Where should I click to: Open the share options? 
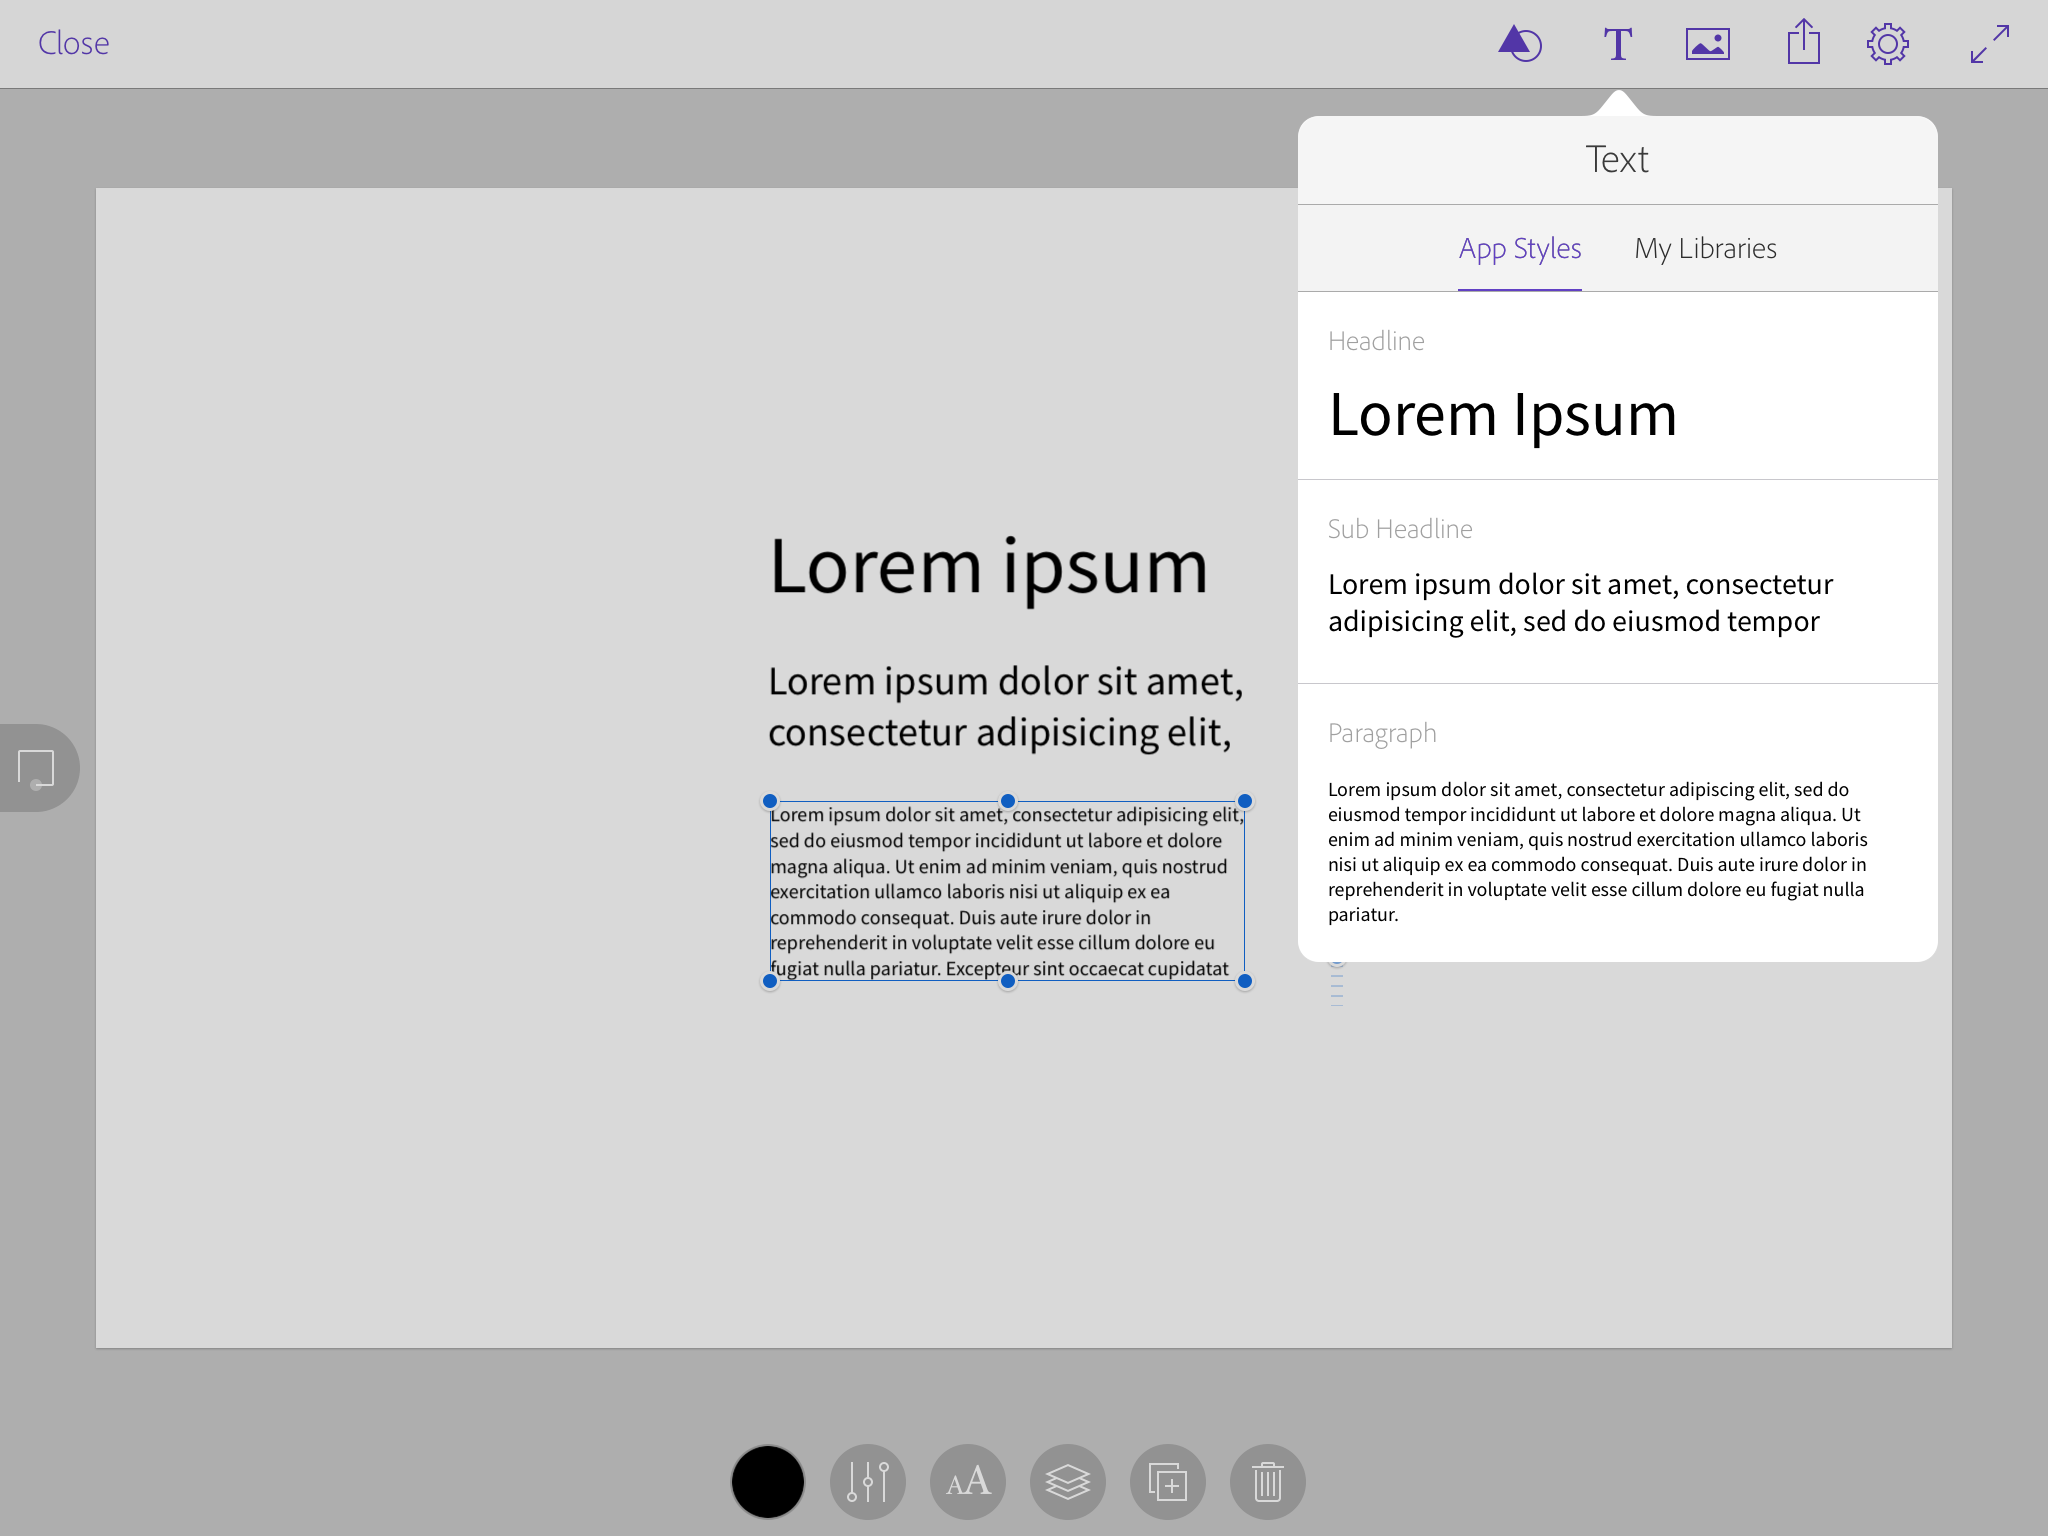tap(1803, 43)
